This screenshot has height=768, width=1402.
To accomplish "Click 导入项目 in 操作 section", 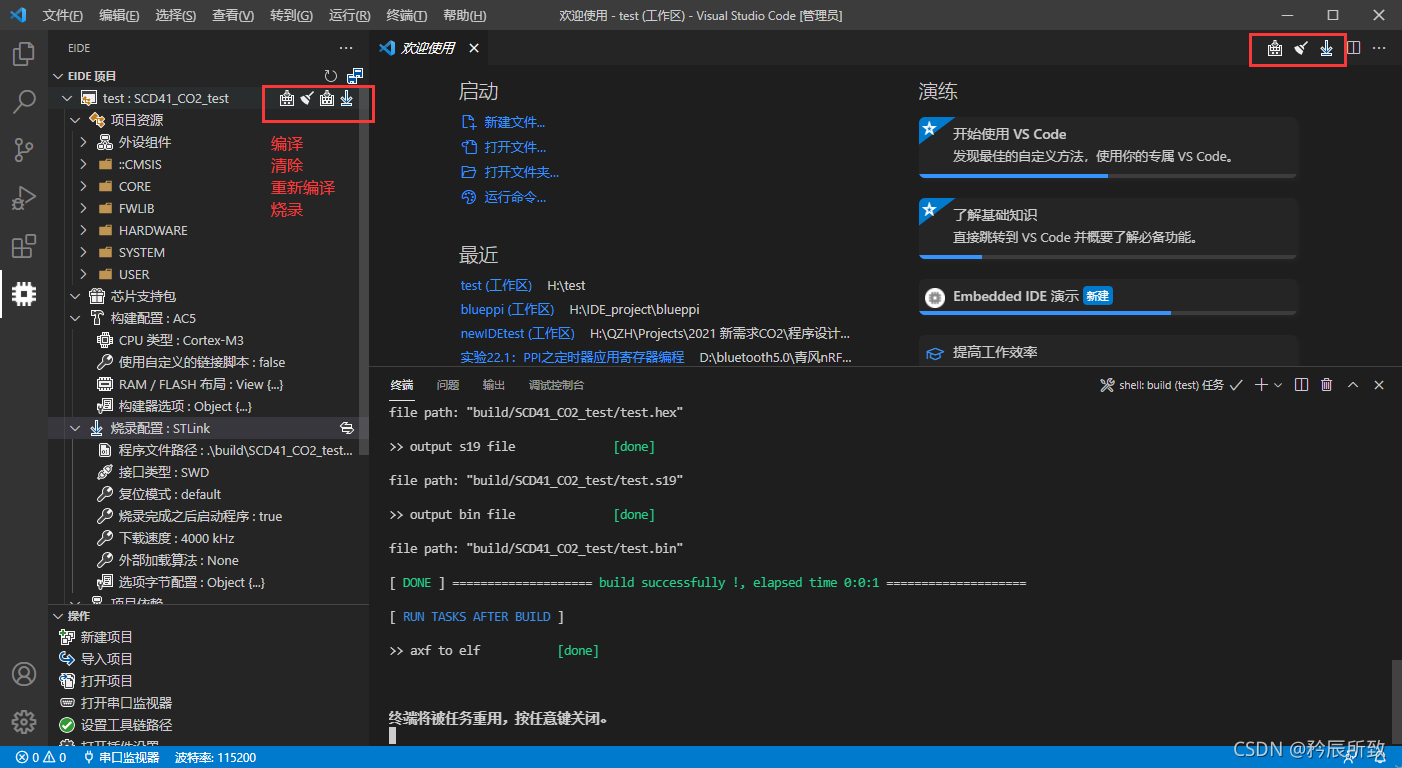I will pos(107,659).
